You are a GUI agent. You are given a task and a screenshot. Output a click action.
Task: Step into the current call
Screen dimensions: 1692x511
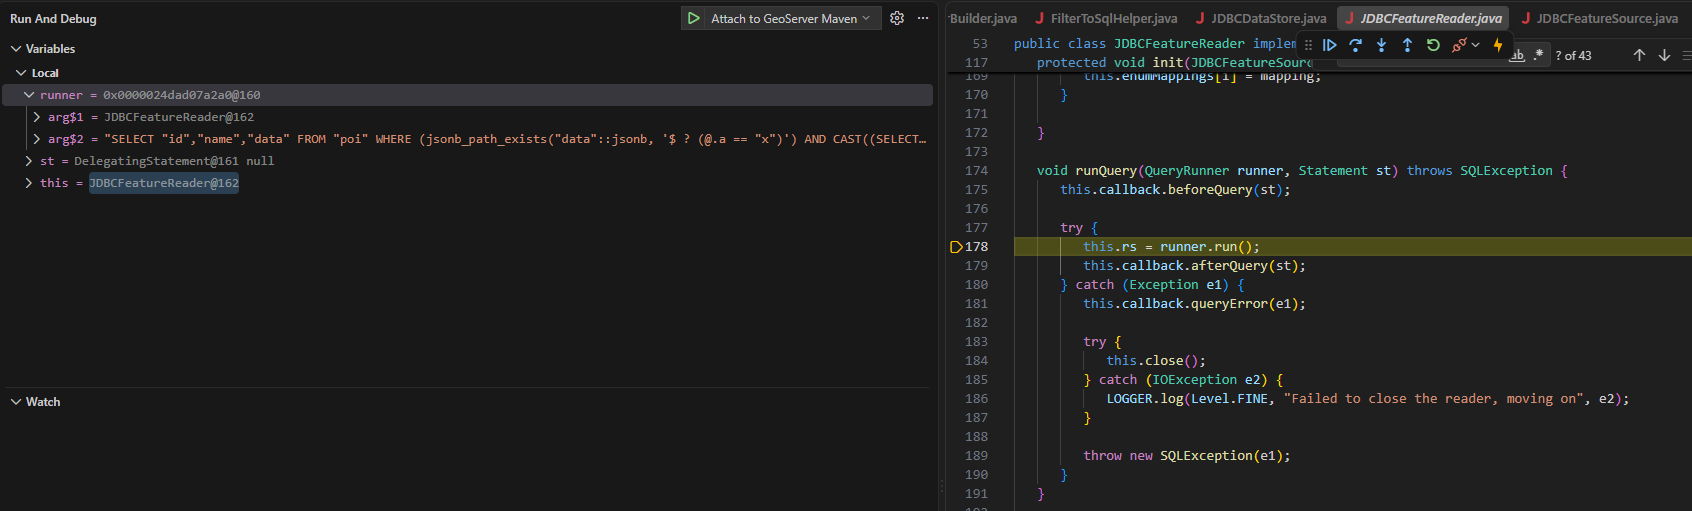point(1381,45)
